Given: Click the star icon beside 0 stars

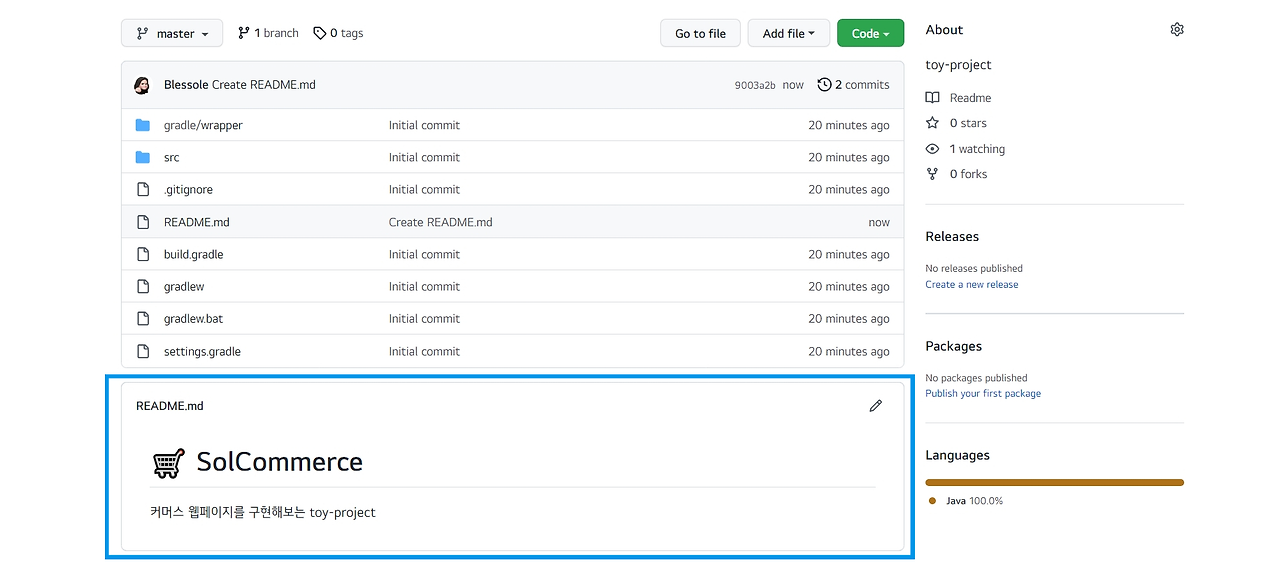Looking at the screenshot, I should tap(933, 123).
